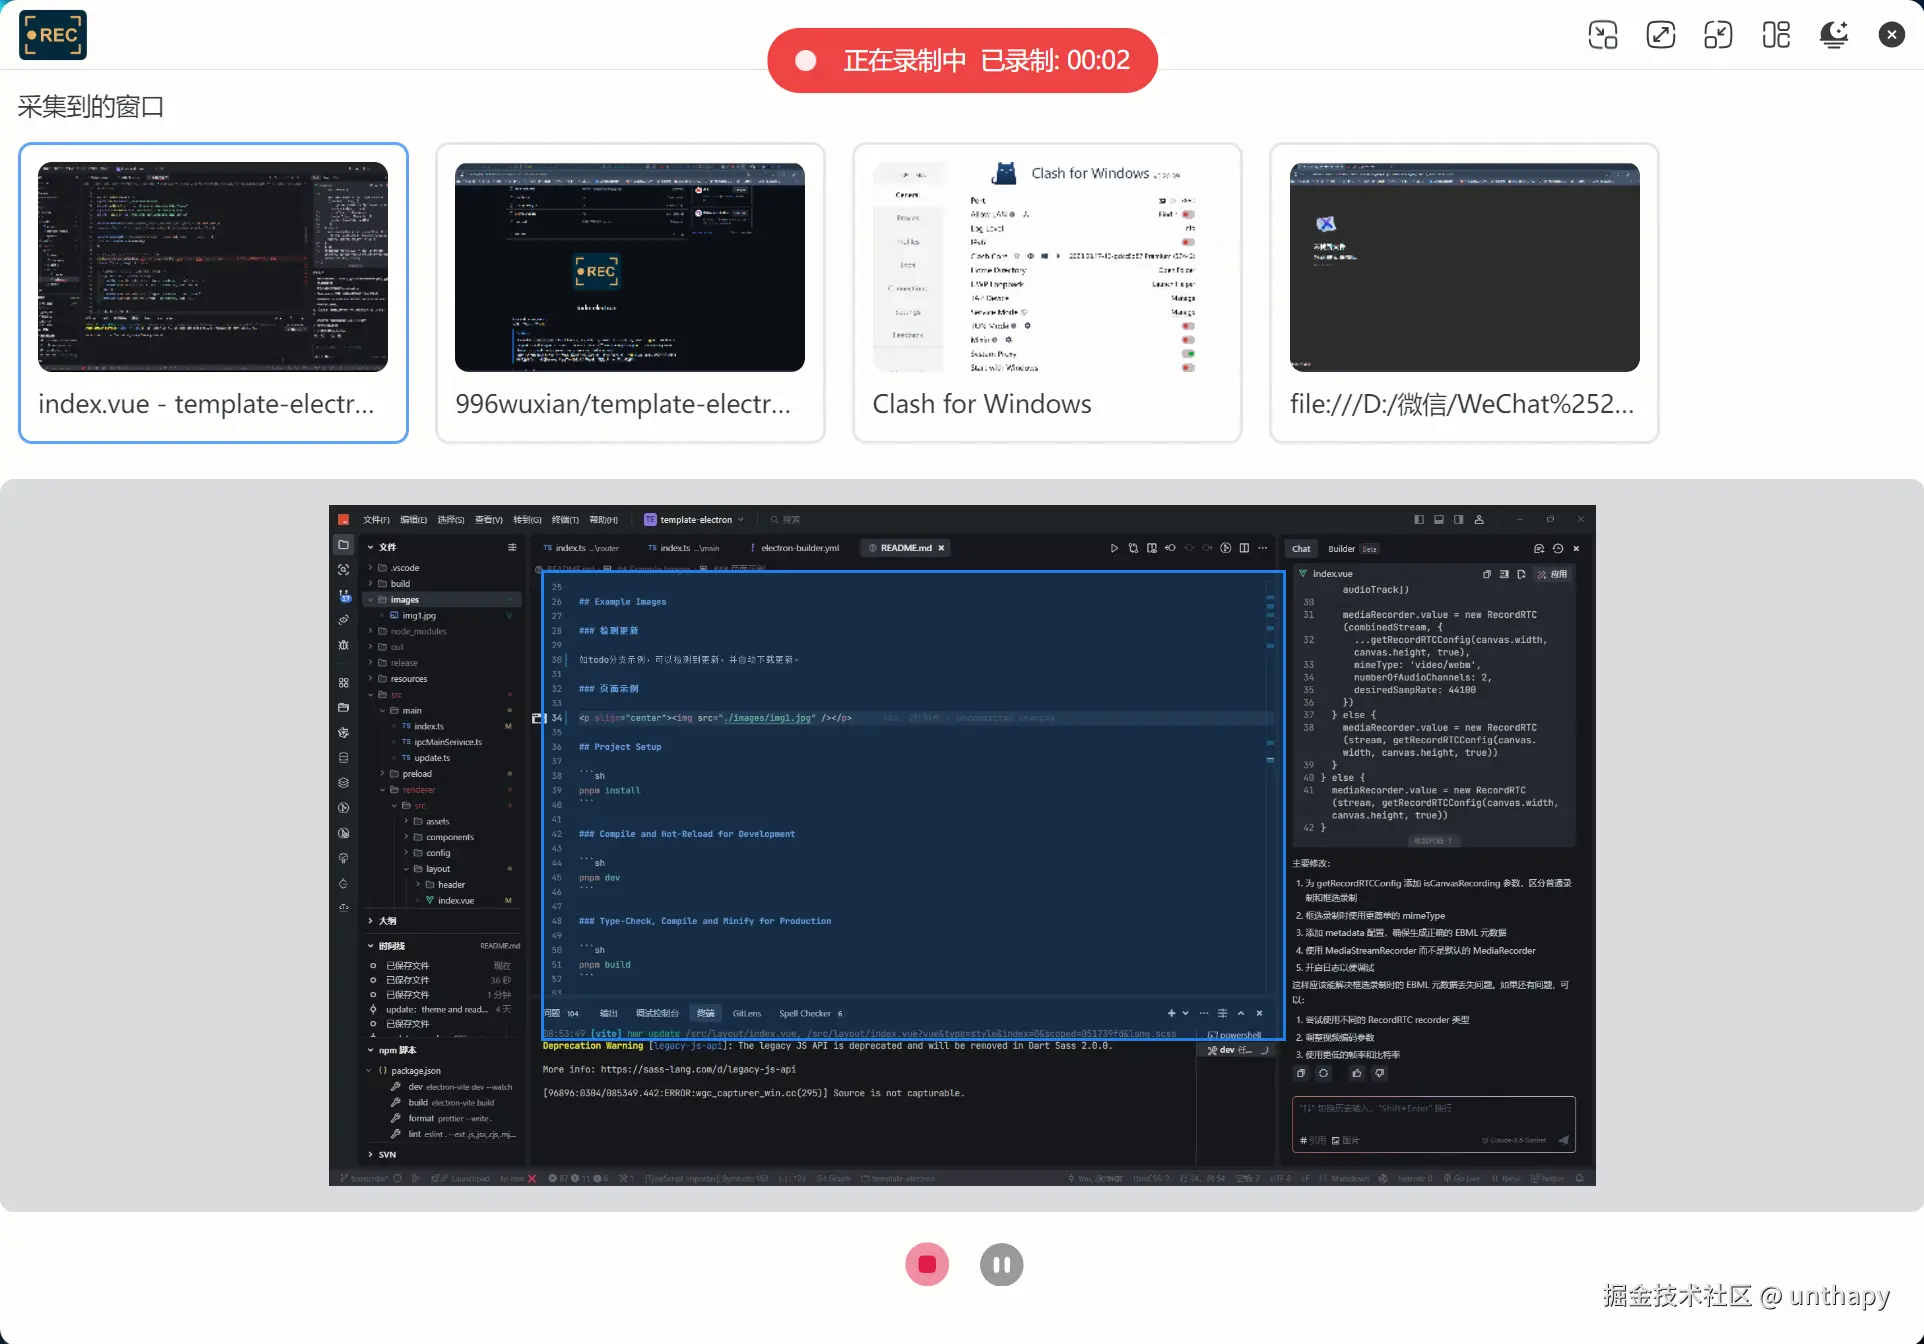Image resolution: width=1924 pixels, height=1344 pixels.
Task: Click the REC app logo
Action: pyautogui.click(x=53, y=35)
